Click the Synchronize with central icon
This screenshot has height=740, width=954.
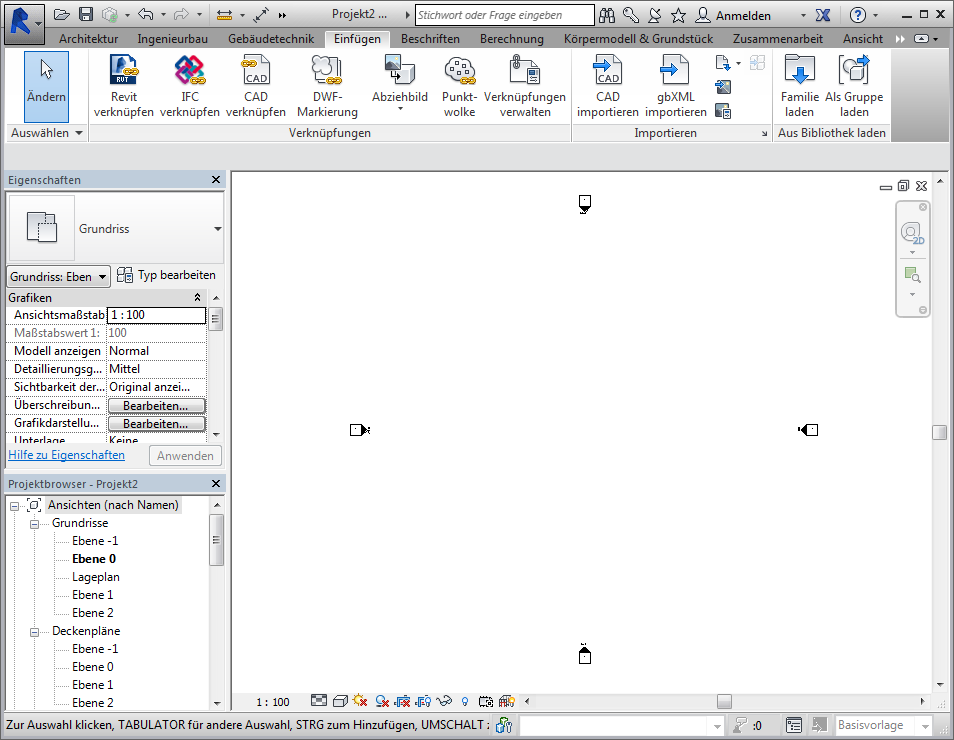[x=110, y=15]
